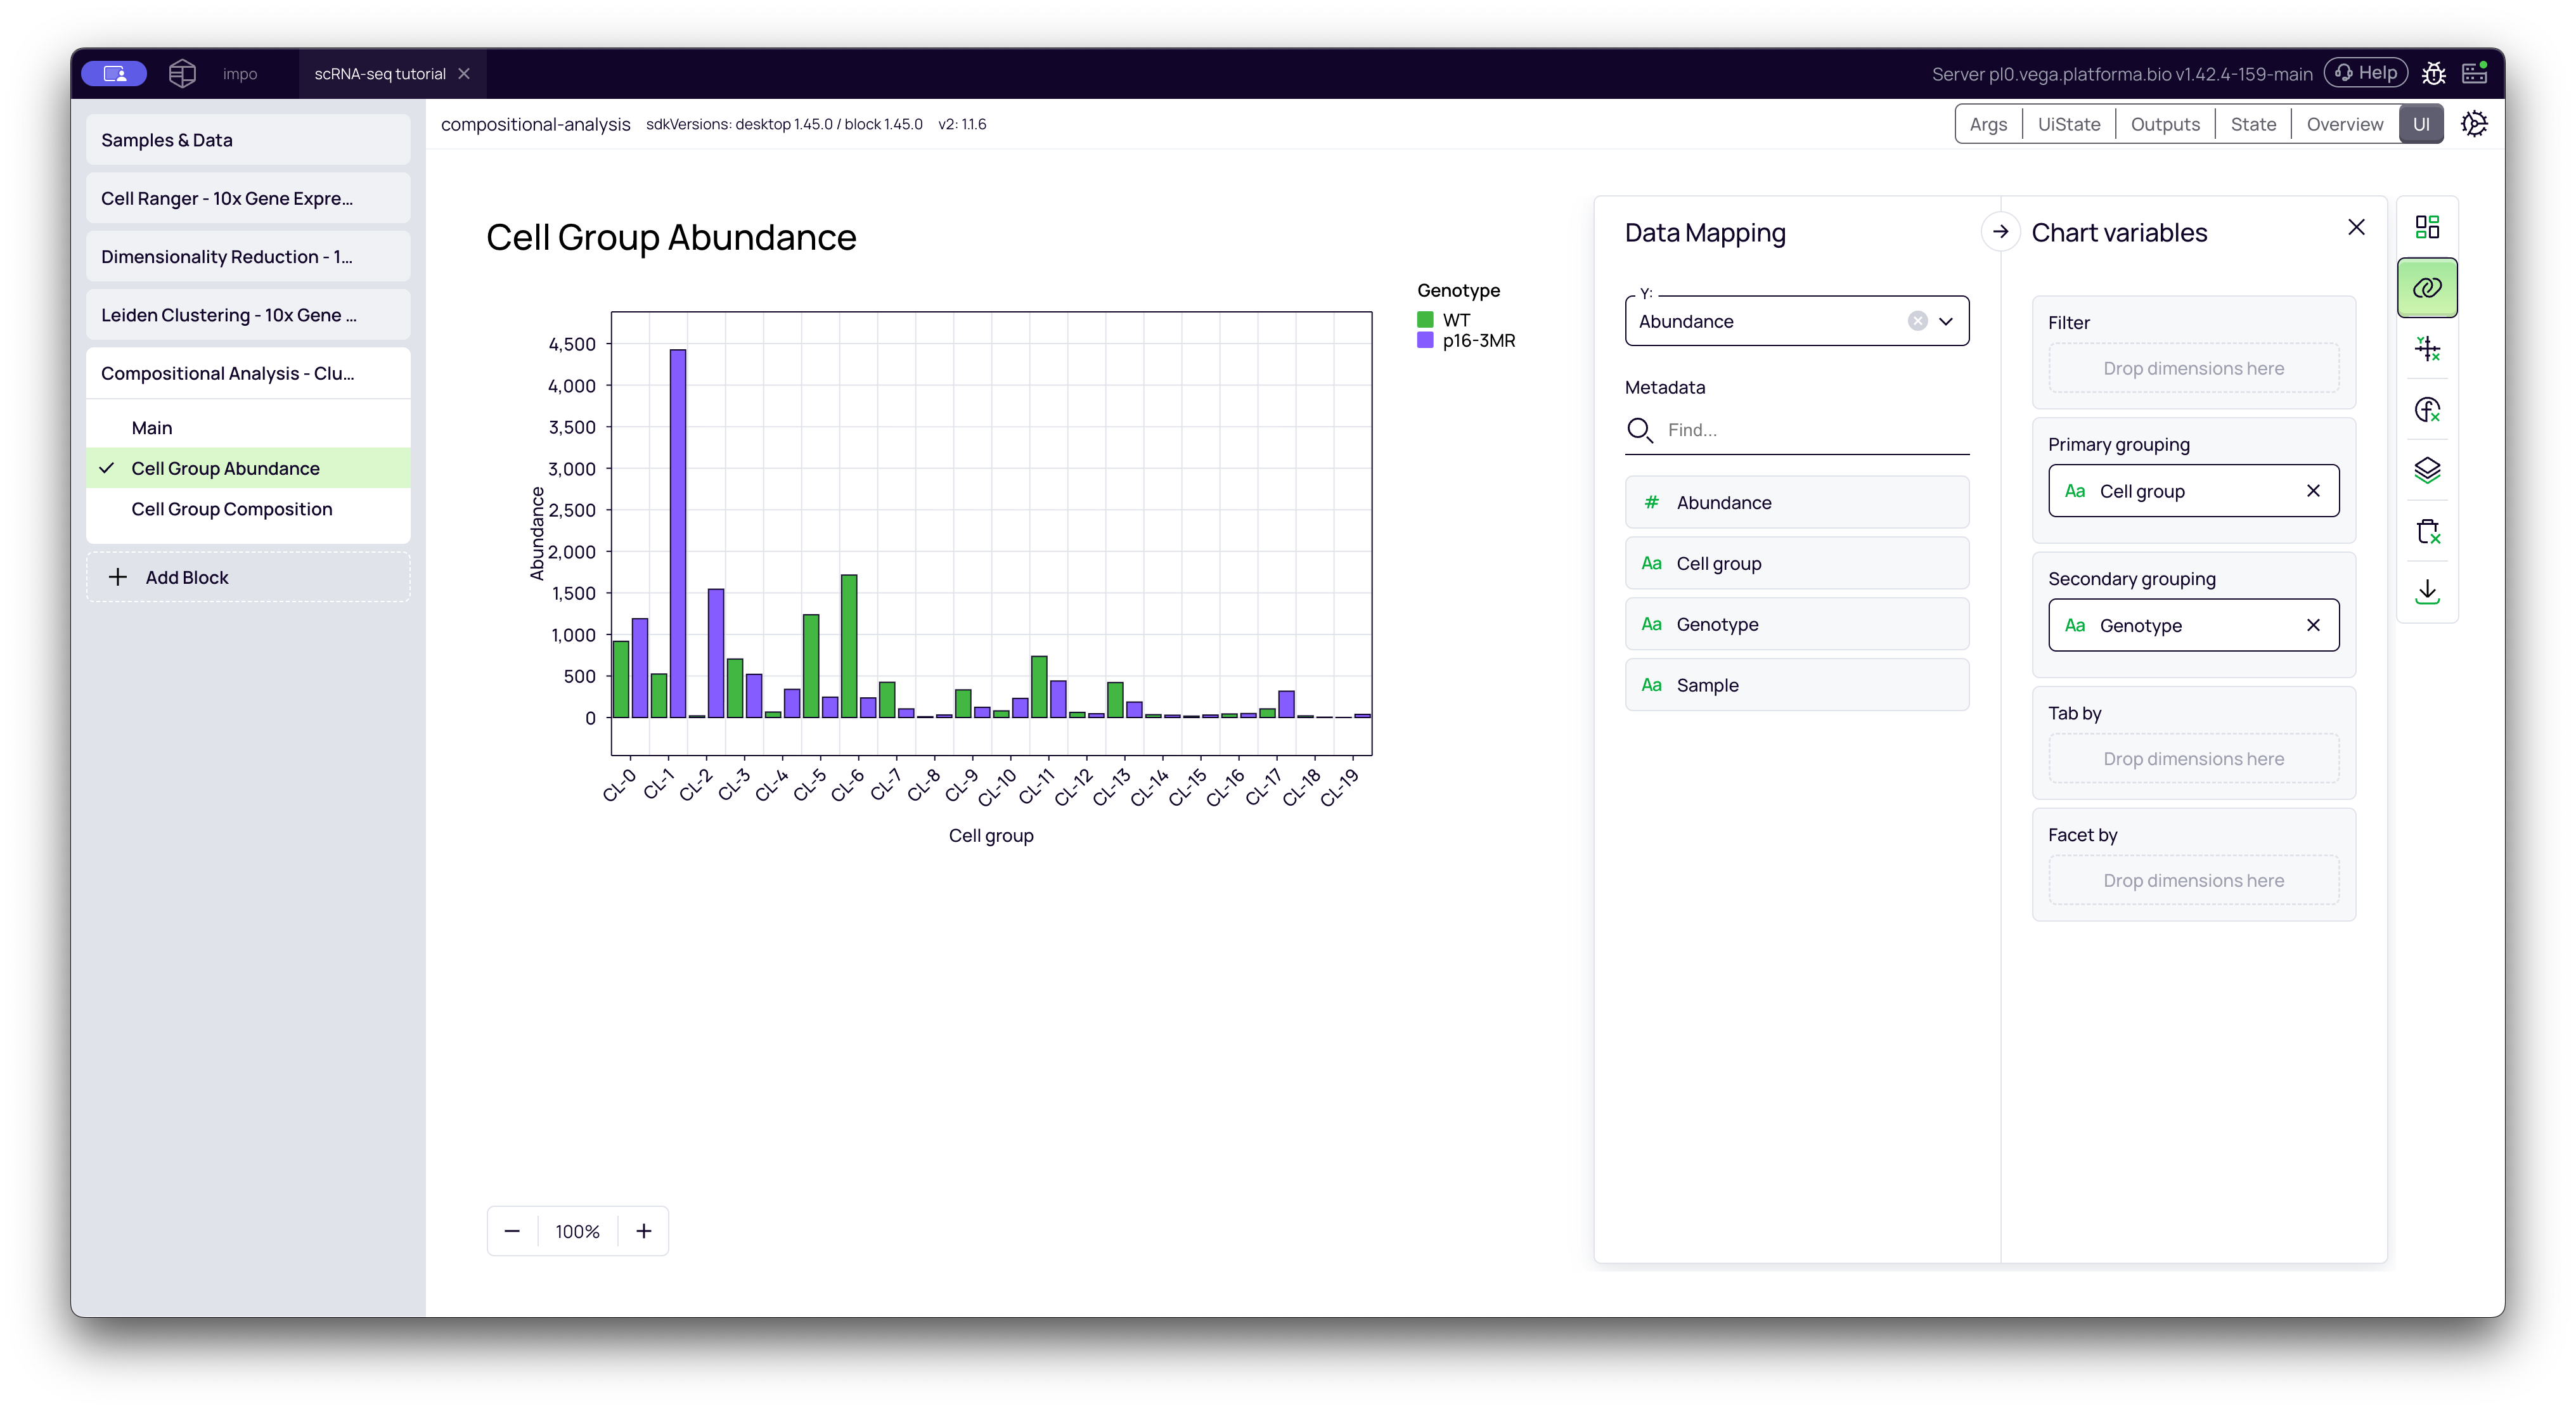Clear the Y Abundance selection
This screenshot has height=1411, width=2576.
coord(1917,321)
